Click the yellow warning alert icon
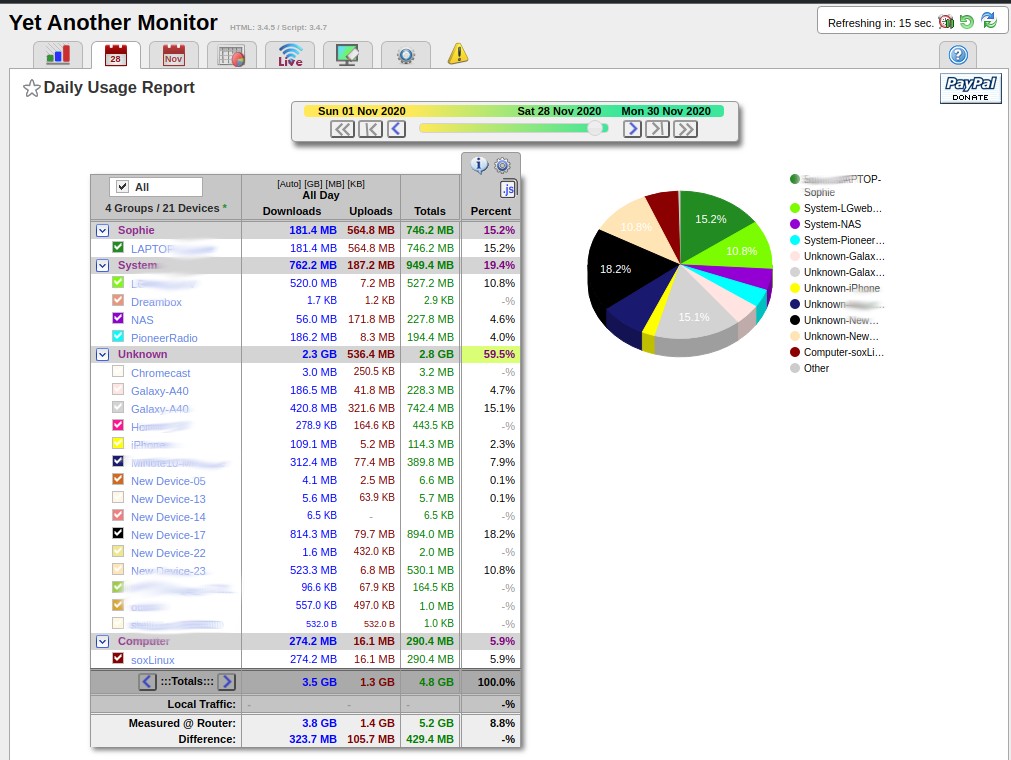 tap(457, 54)
